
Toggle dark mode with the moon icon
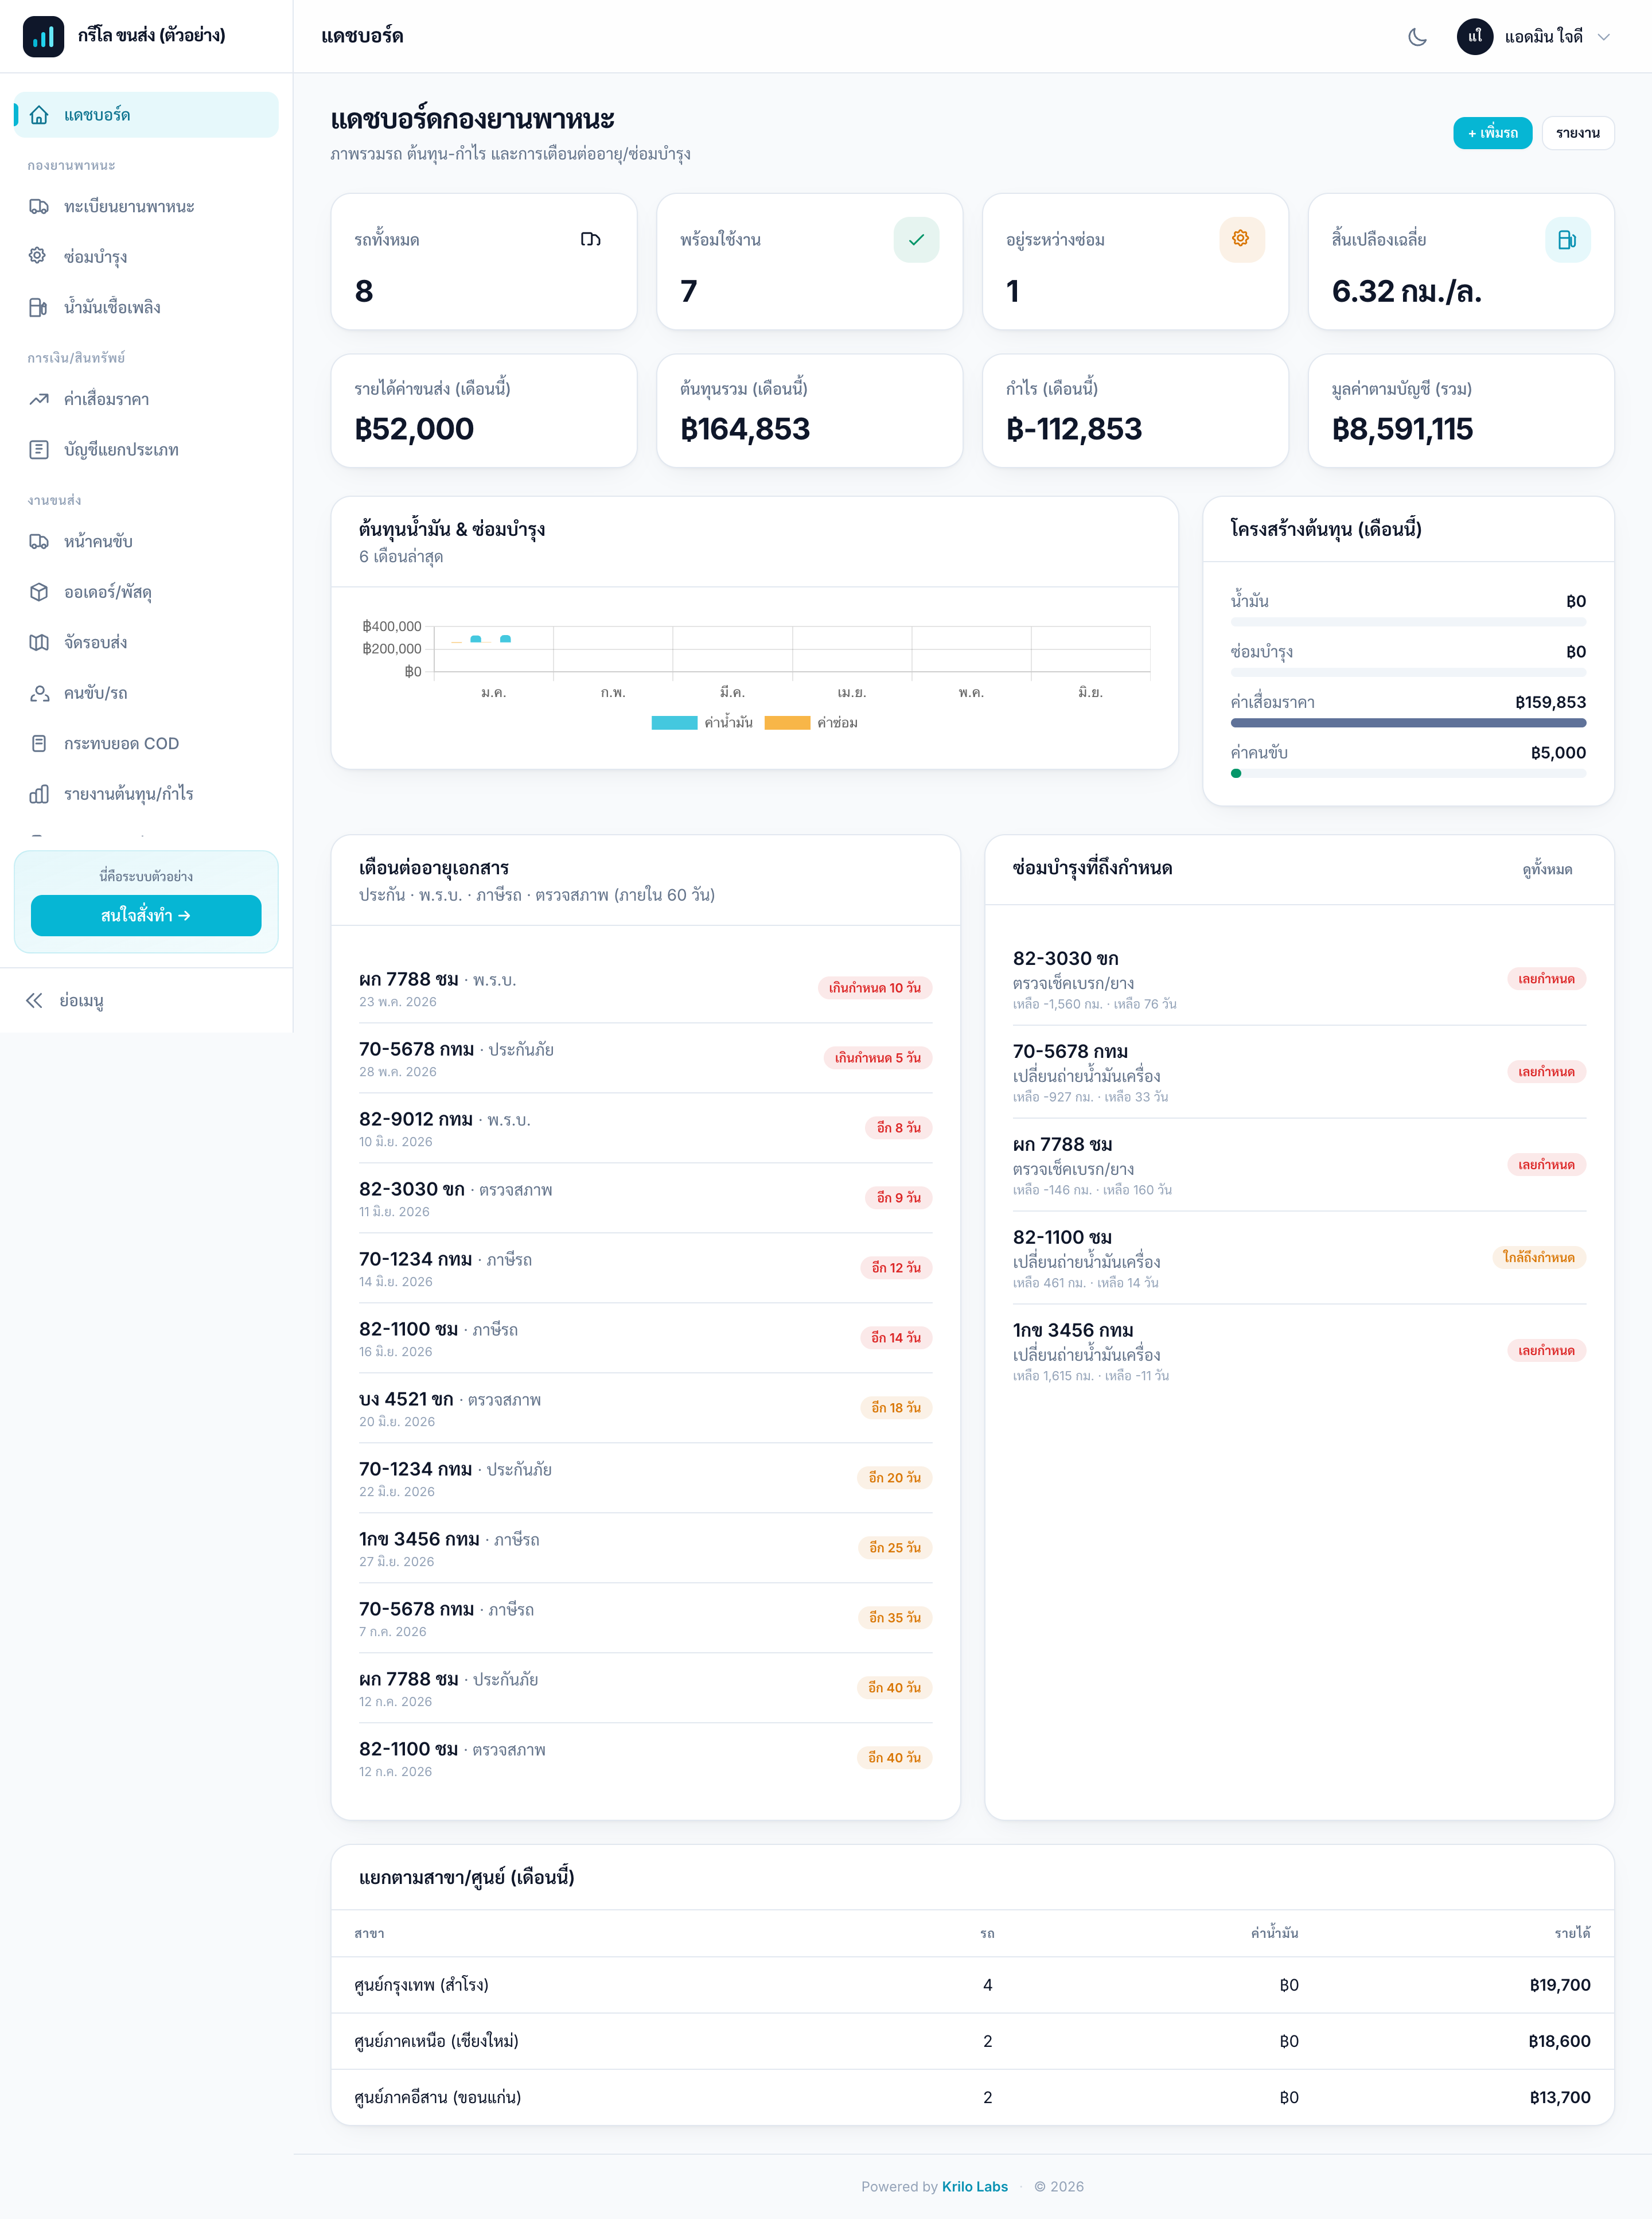(x=1417, y=37)
